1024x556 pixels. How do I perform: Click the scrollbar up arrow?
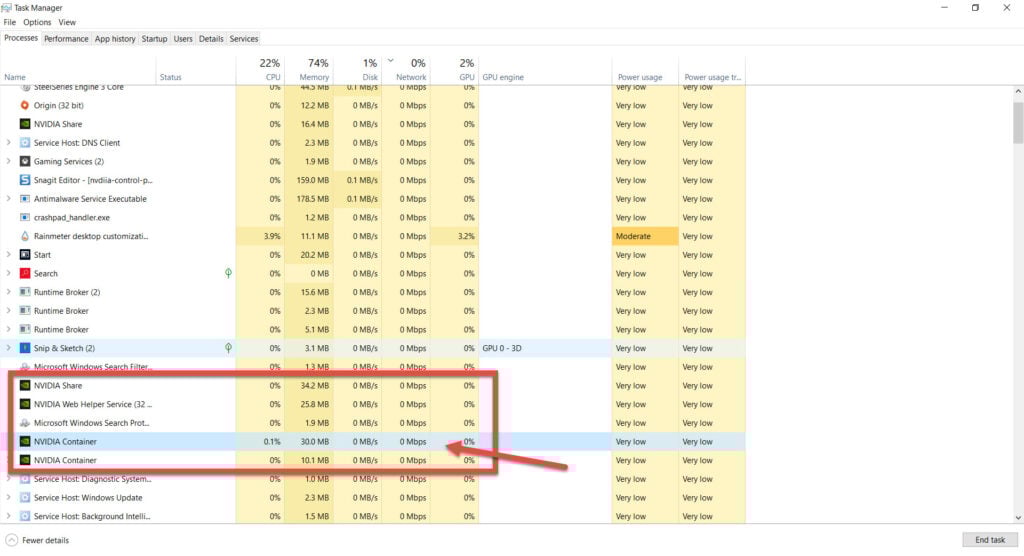tap(1018, 91)
